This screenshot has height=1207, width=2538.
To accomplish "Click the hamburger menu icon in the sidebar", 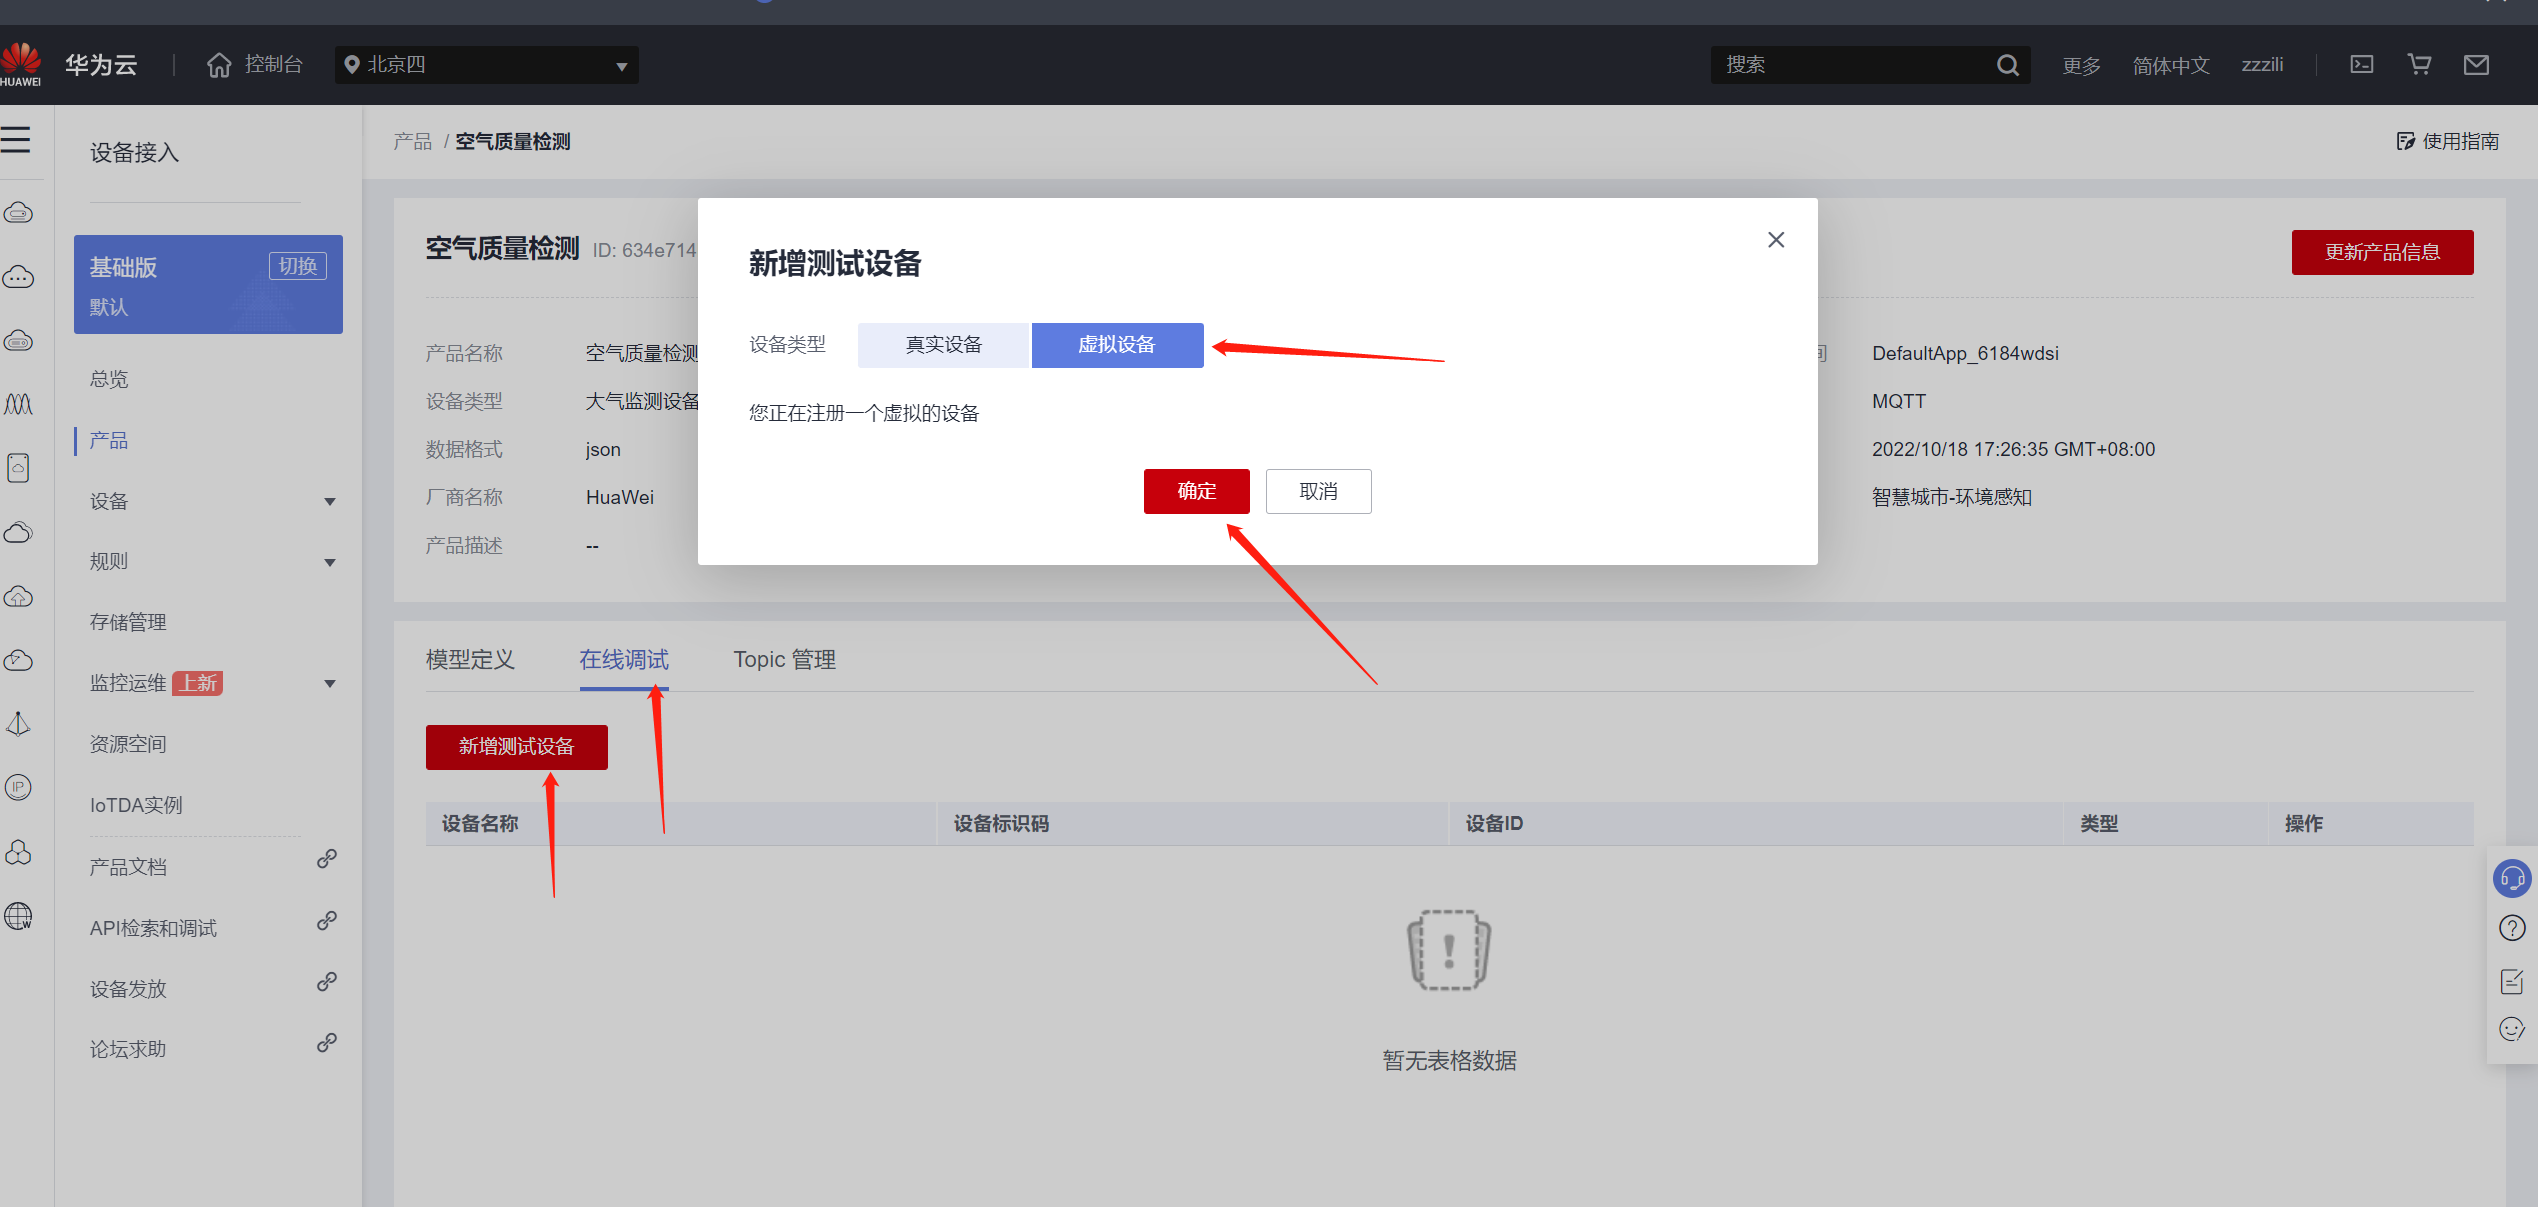I will pos(16,139).
